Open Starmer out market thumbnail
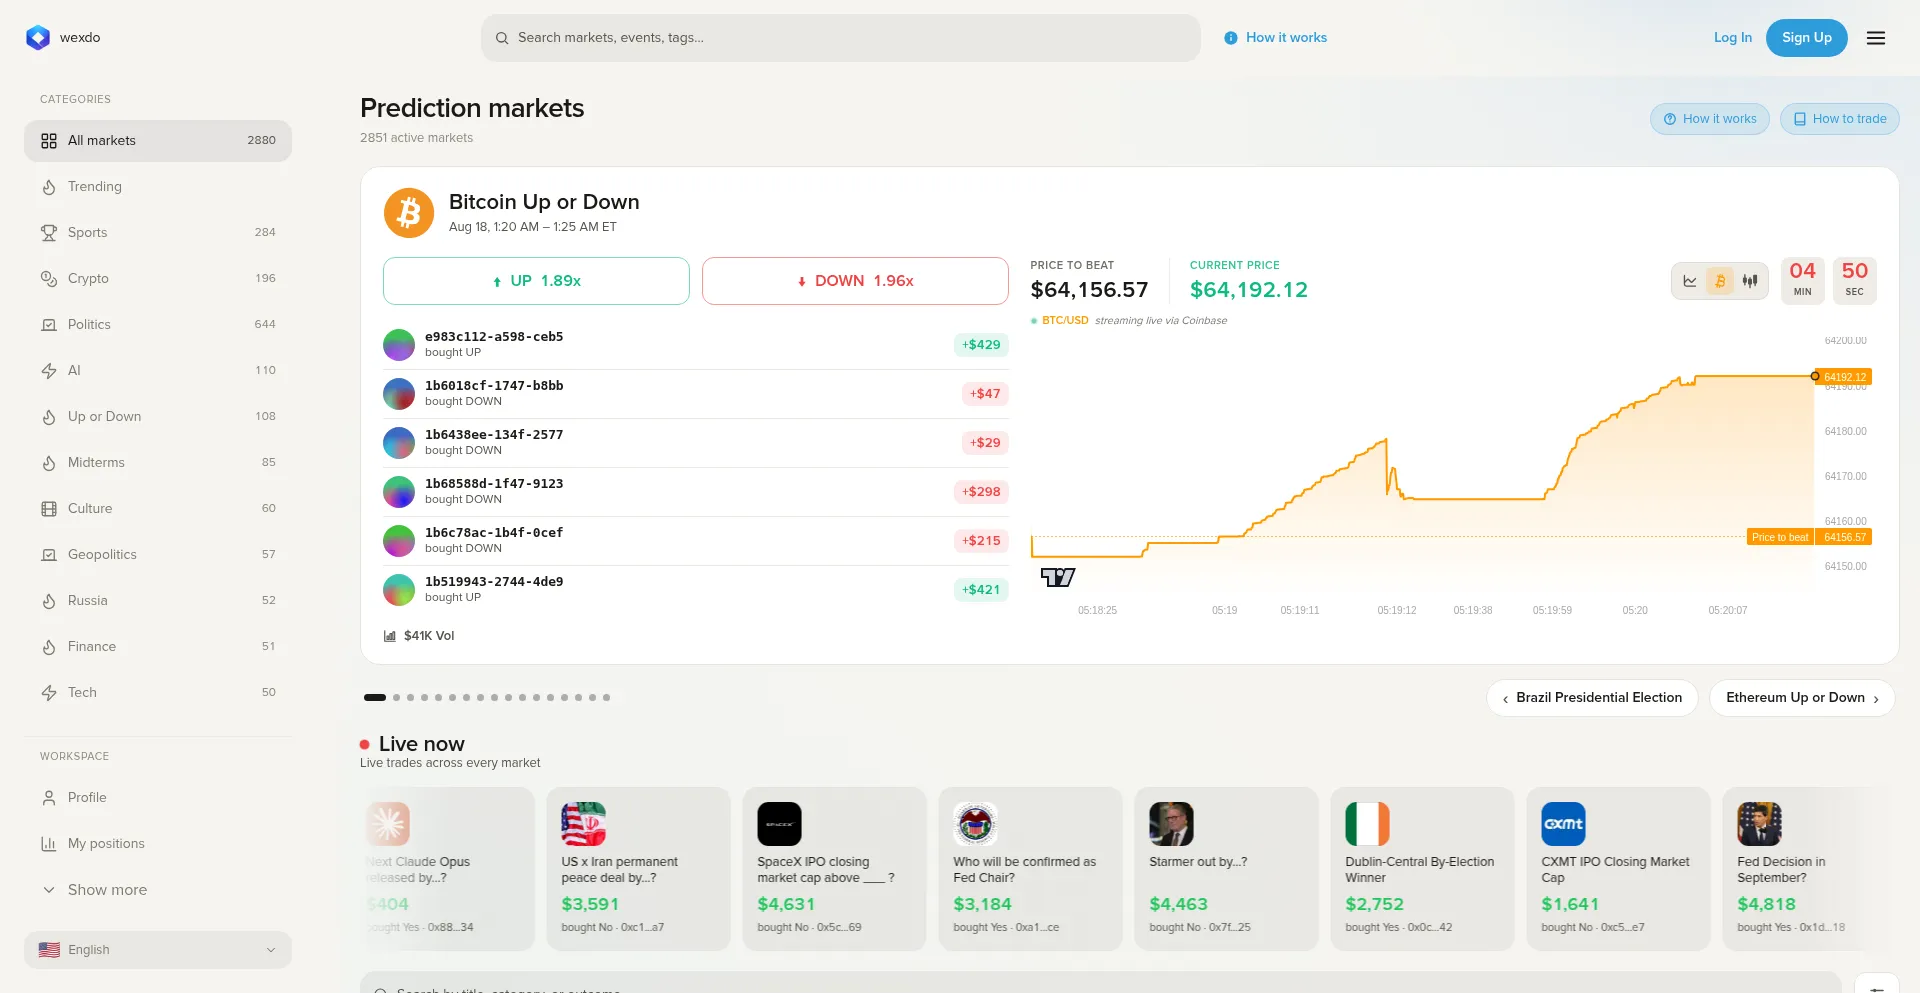This screenshot has height=993, width=1920. pos(1171,824)
